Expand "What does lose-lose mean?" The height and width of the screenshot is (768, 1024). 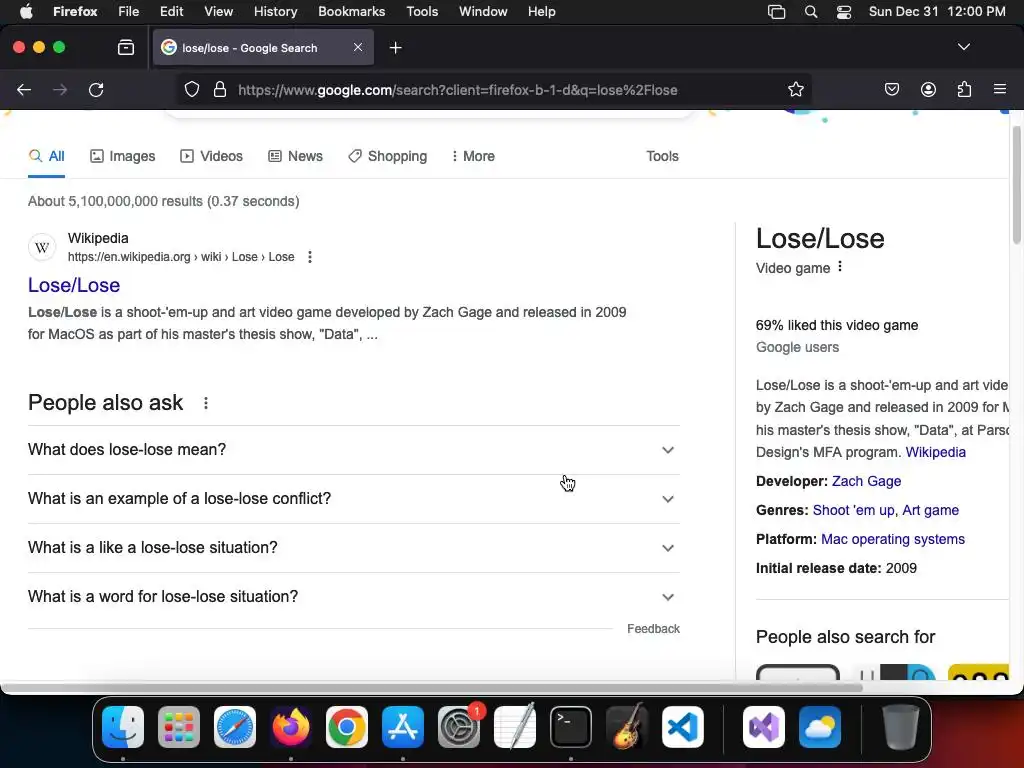click(x=354, y=450)
